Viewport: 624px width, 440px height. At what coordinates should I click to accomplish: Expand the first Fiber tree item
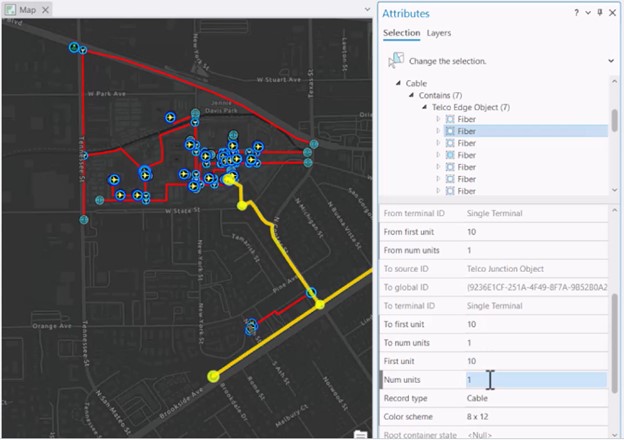pos(437,119)
